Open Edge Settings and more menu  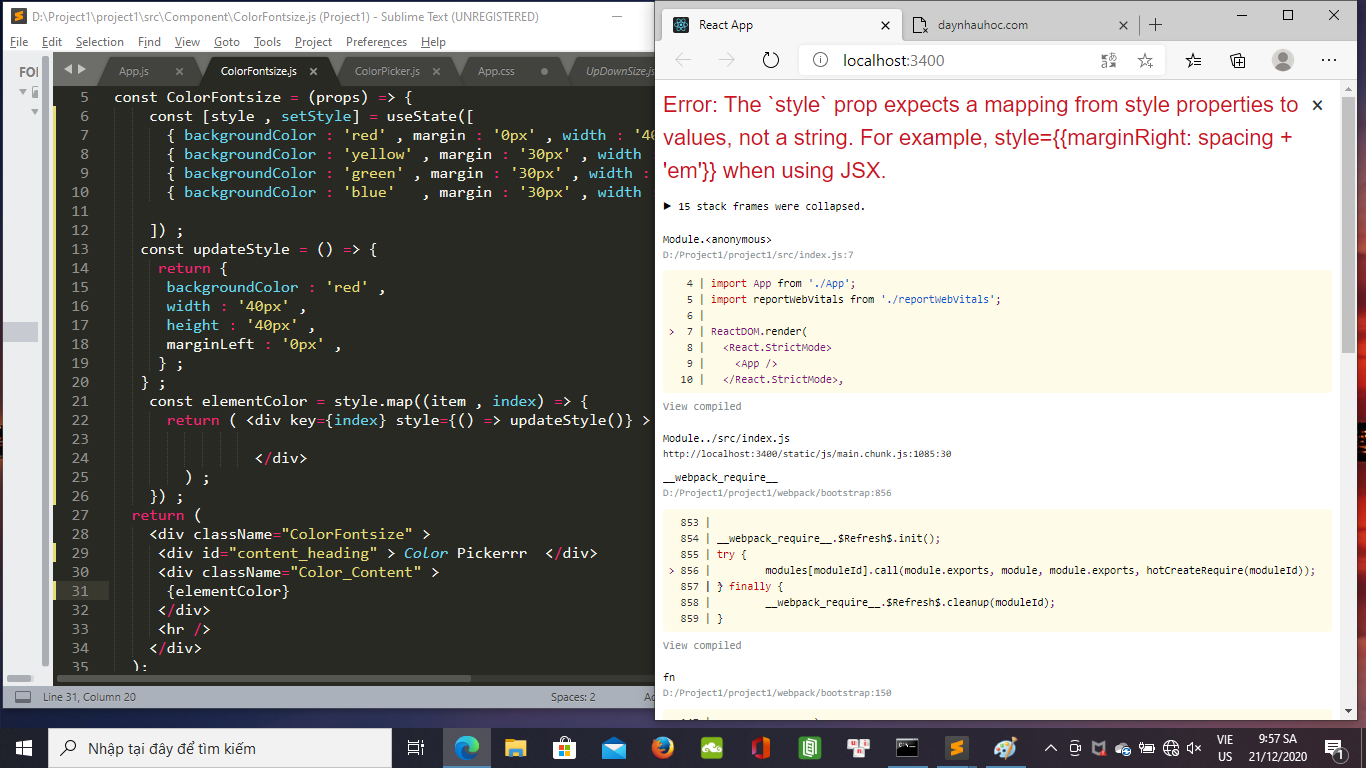tap(1328, 60)
